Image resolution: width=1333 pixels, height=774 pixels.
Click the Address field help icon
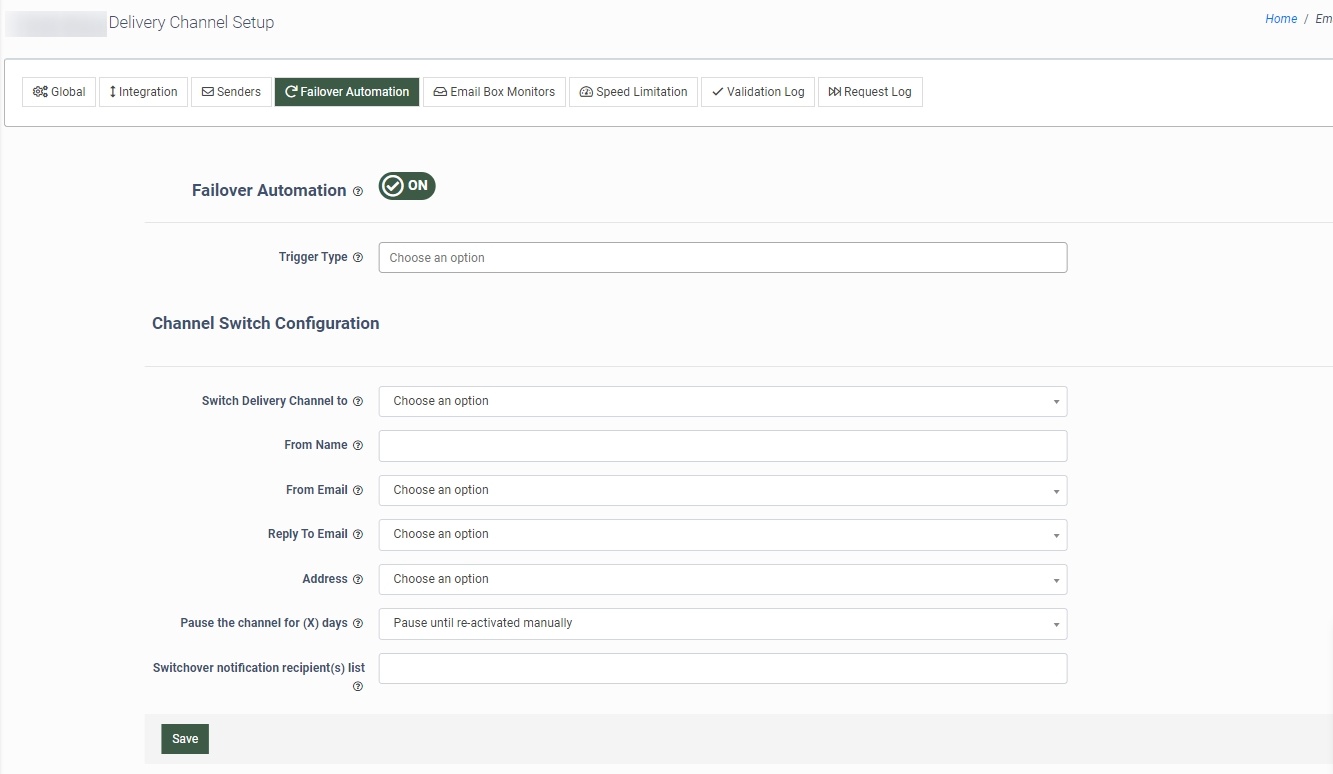tap(358, 580)
